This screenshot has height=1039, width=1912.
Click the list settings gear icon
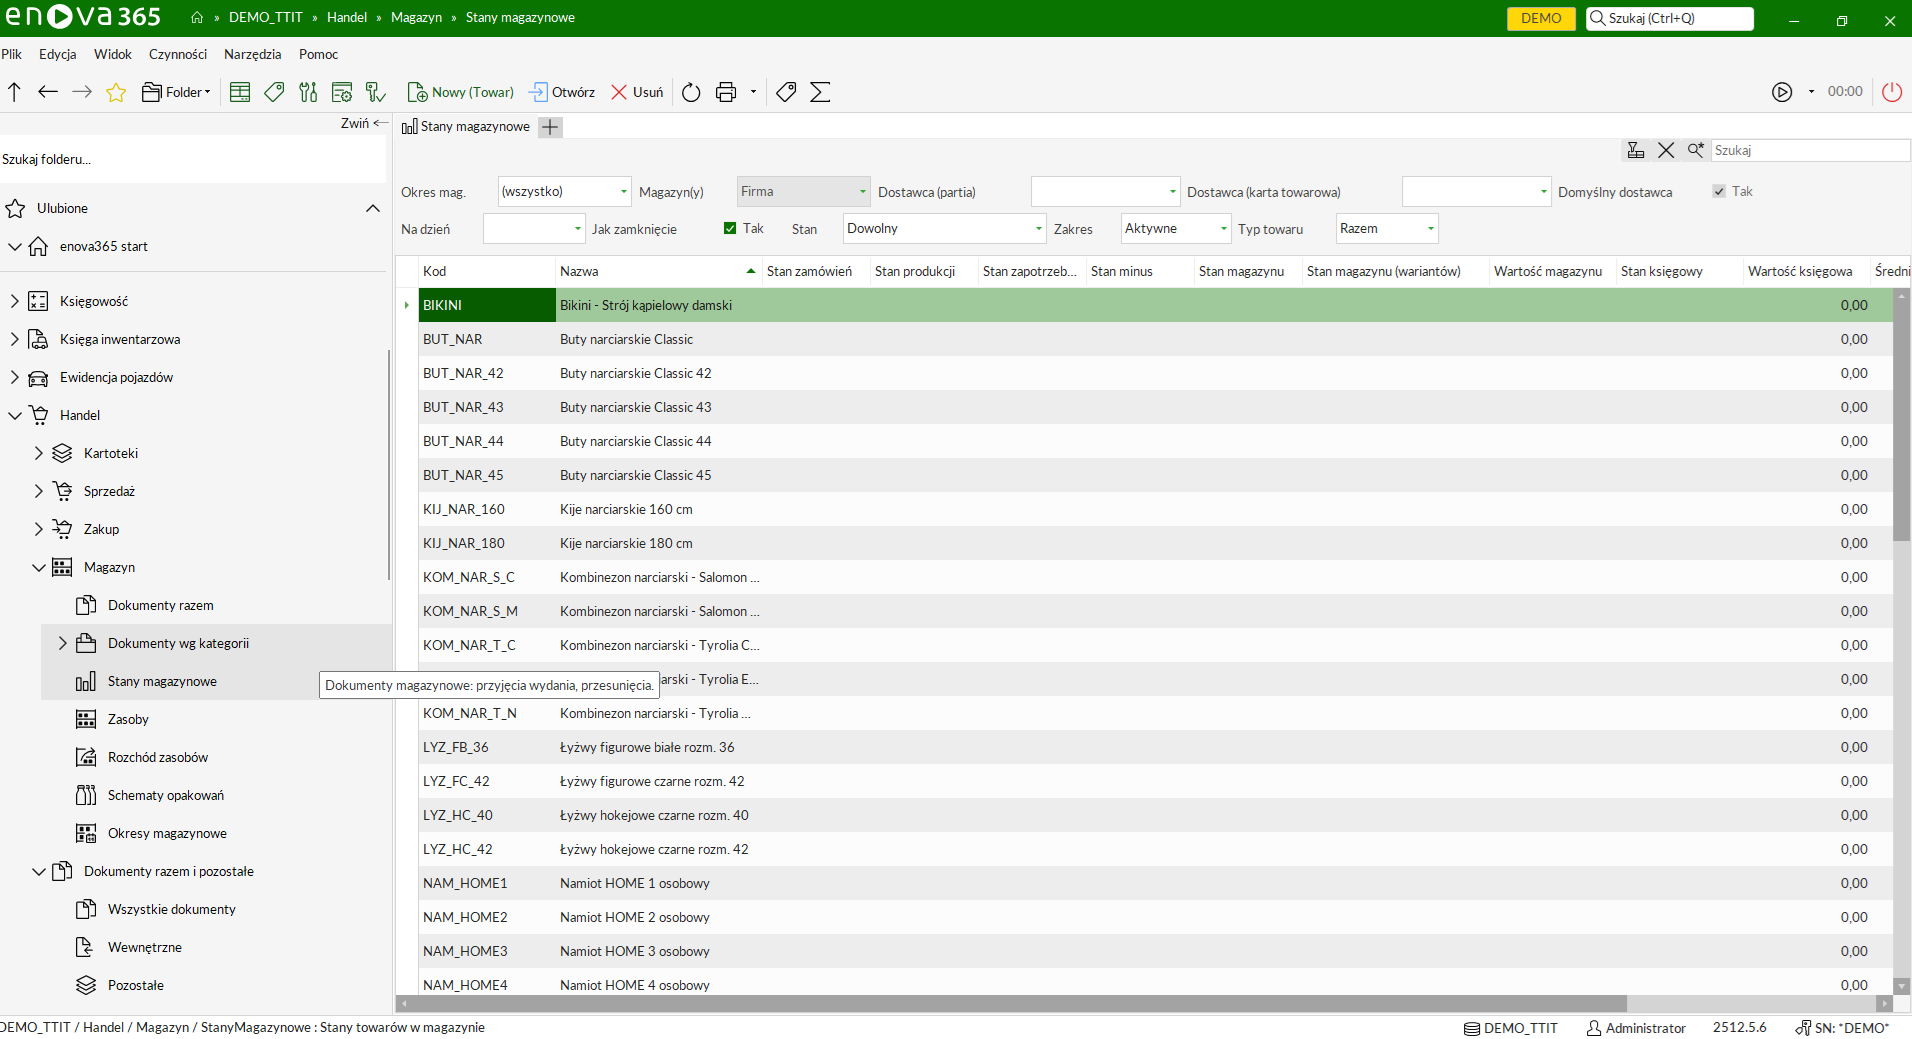pos(342,92)
